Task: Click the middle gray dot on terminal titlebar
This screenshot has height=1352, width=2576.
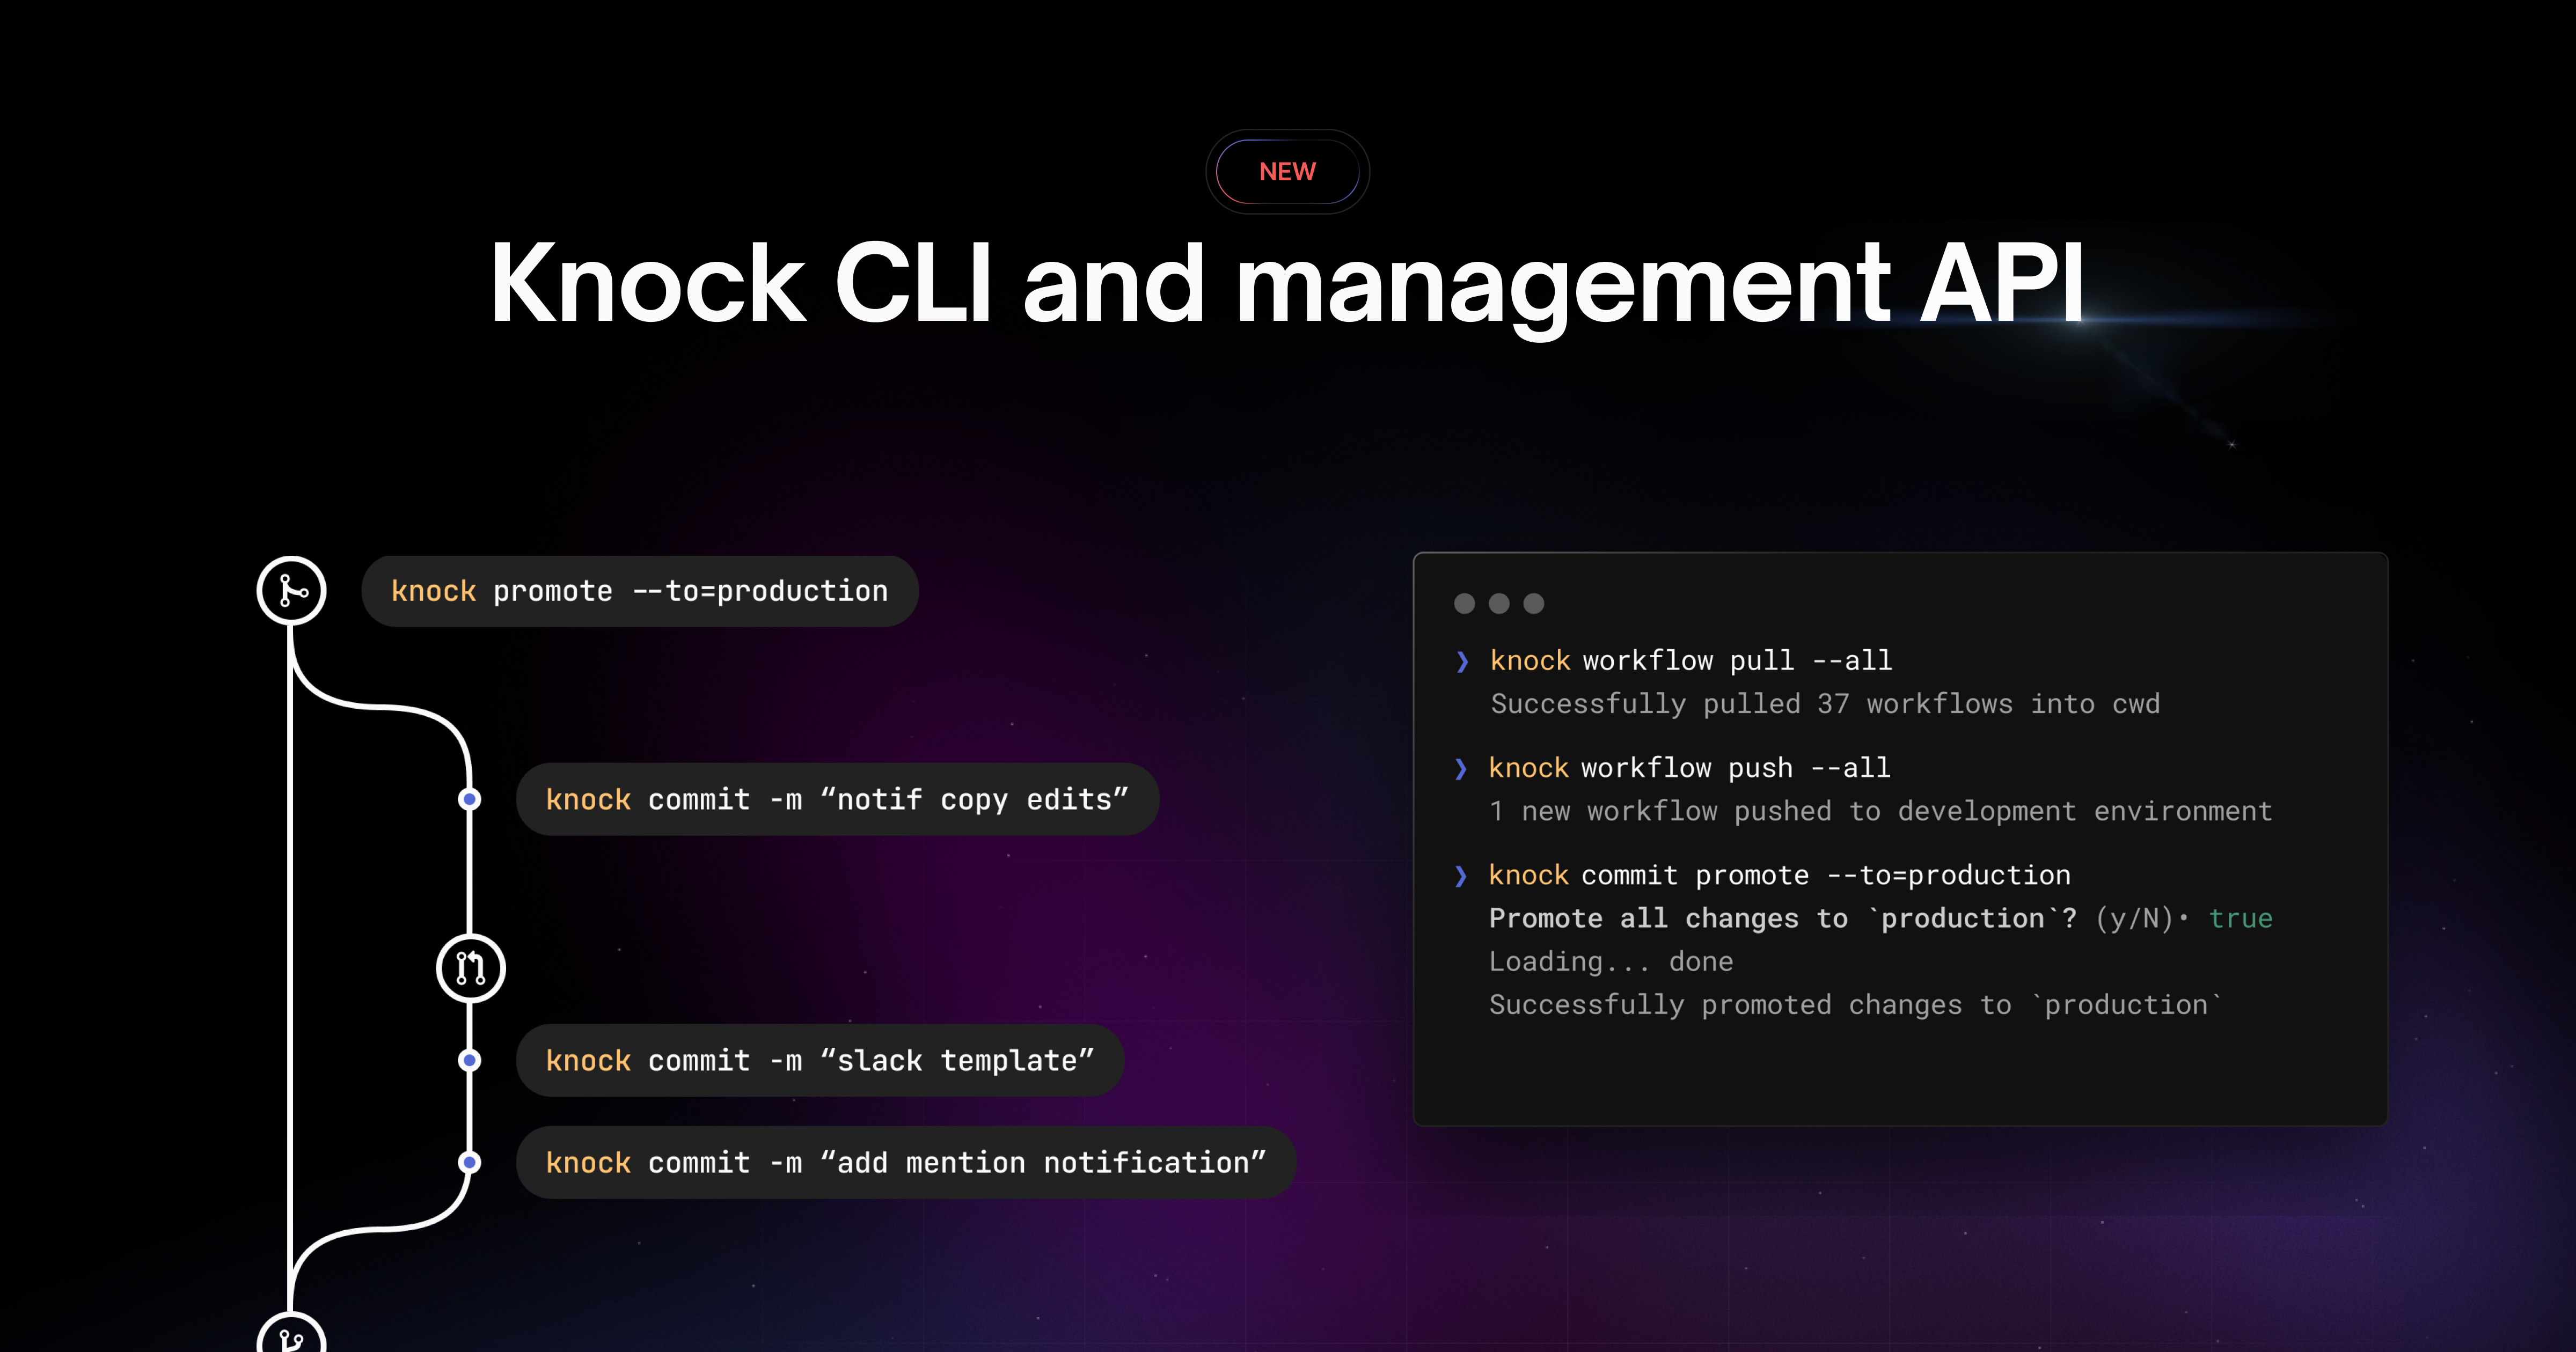Action: (1499, 604)
